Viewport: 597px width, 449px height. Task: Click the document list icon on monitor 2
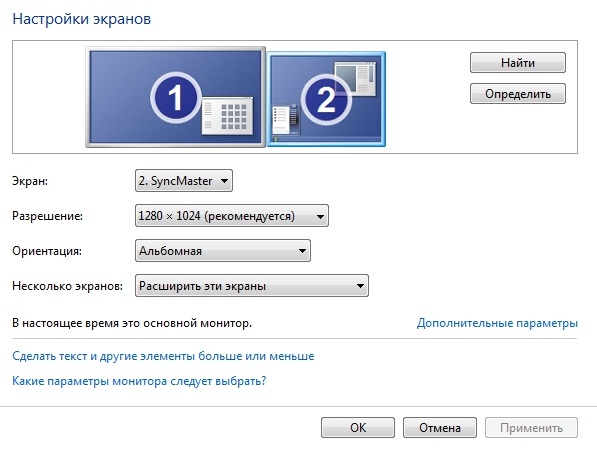click(286, 119)
